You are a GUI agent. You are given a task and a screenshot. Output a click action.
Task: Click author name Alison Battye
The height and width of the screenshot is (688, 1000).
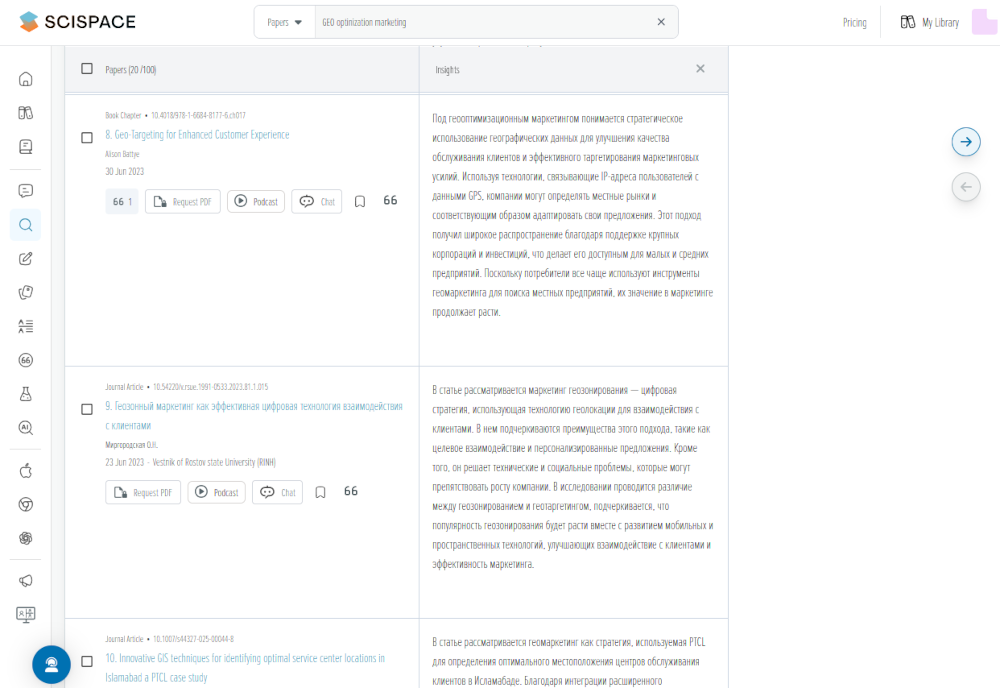click(x=122, y=154)
